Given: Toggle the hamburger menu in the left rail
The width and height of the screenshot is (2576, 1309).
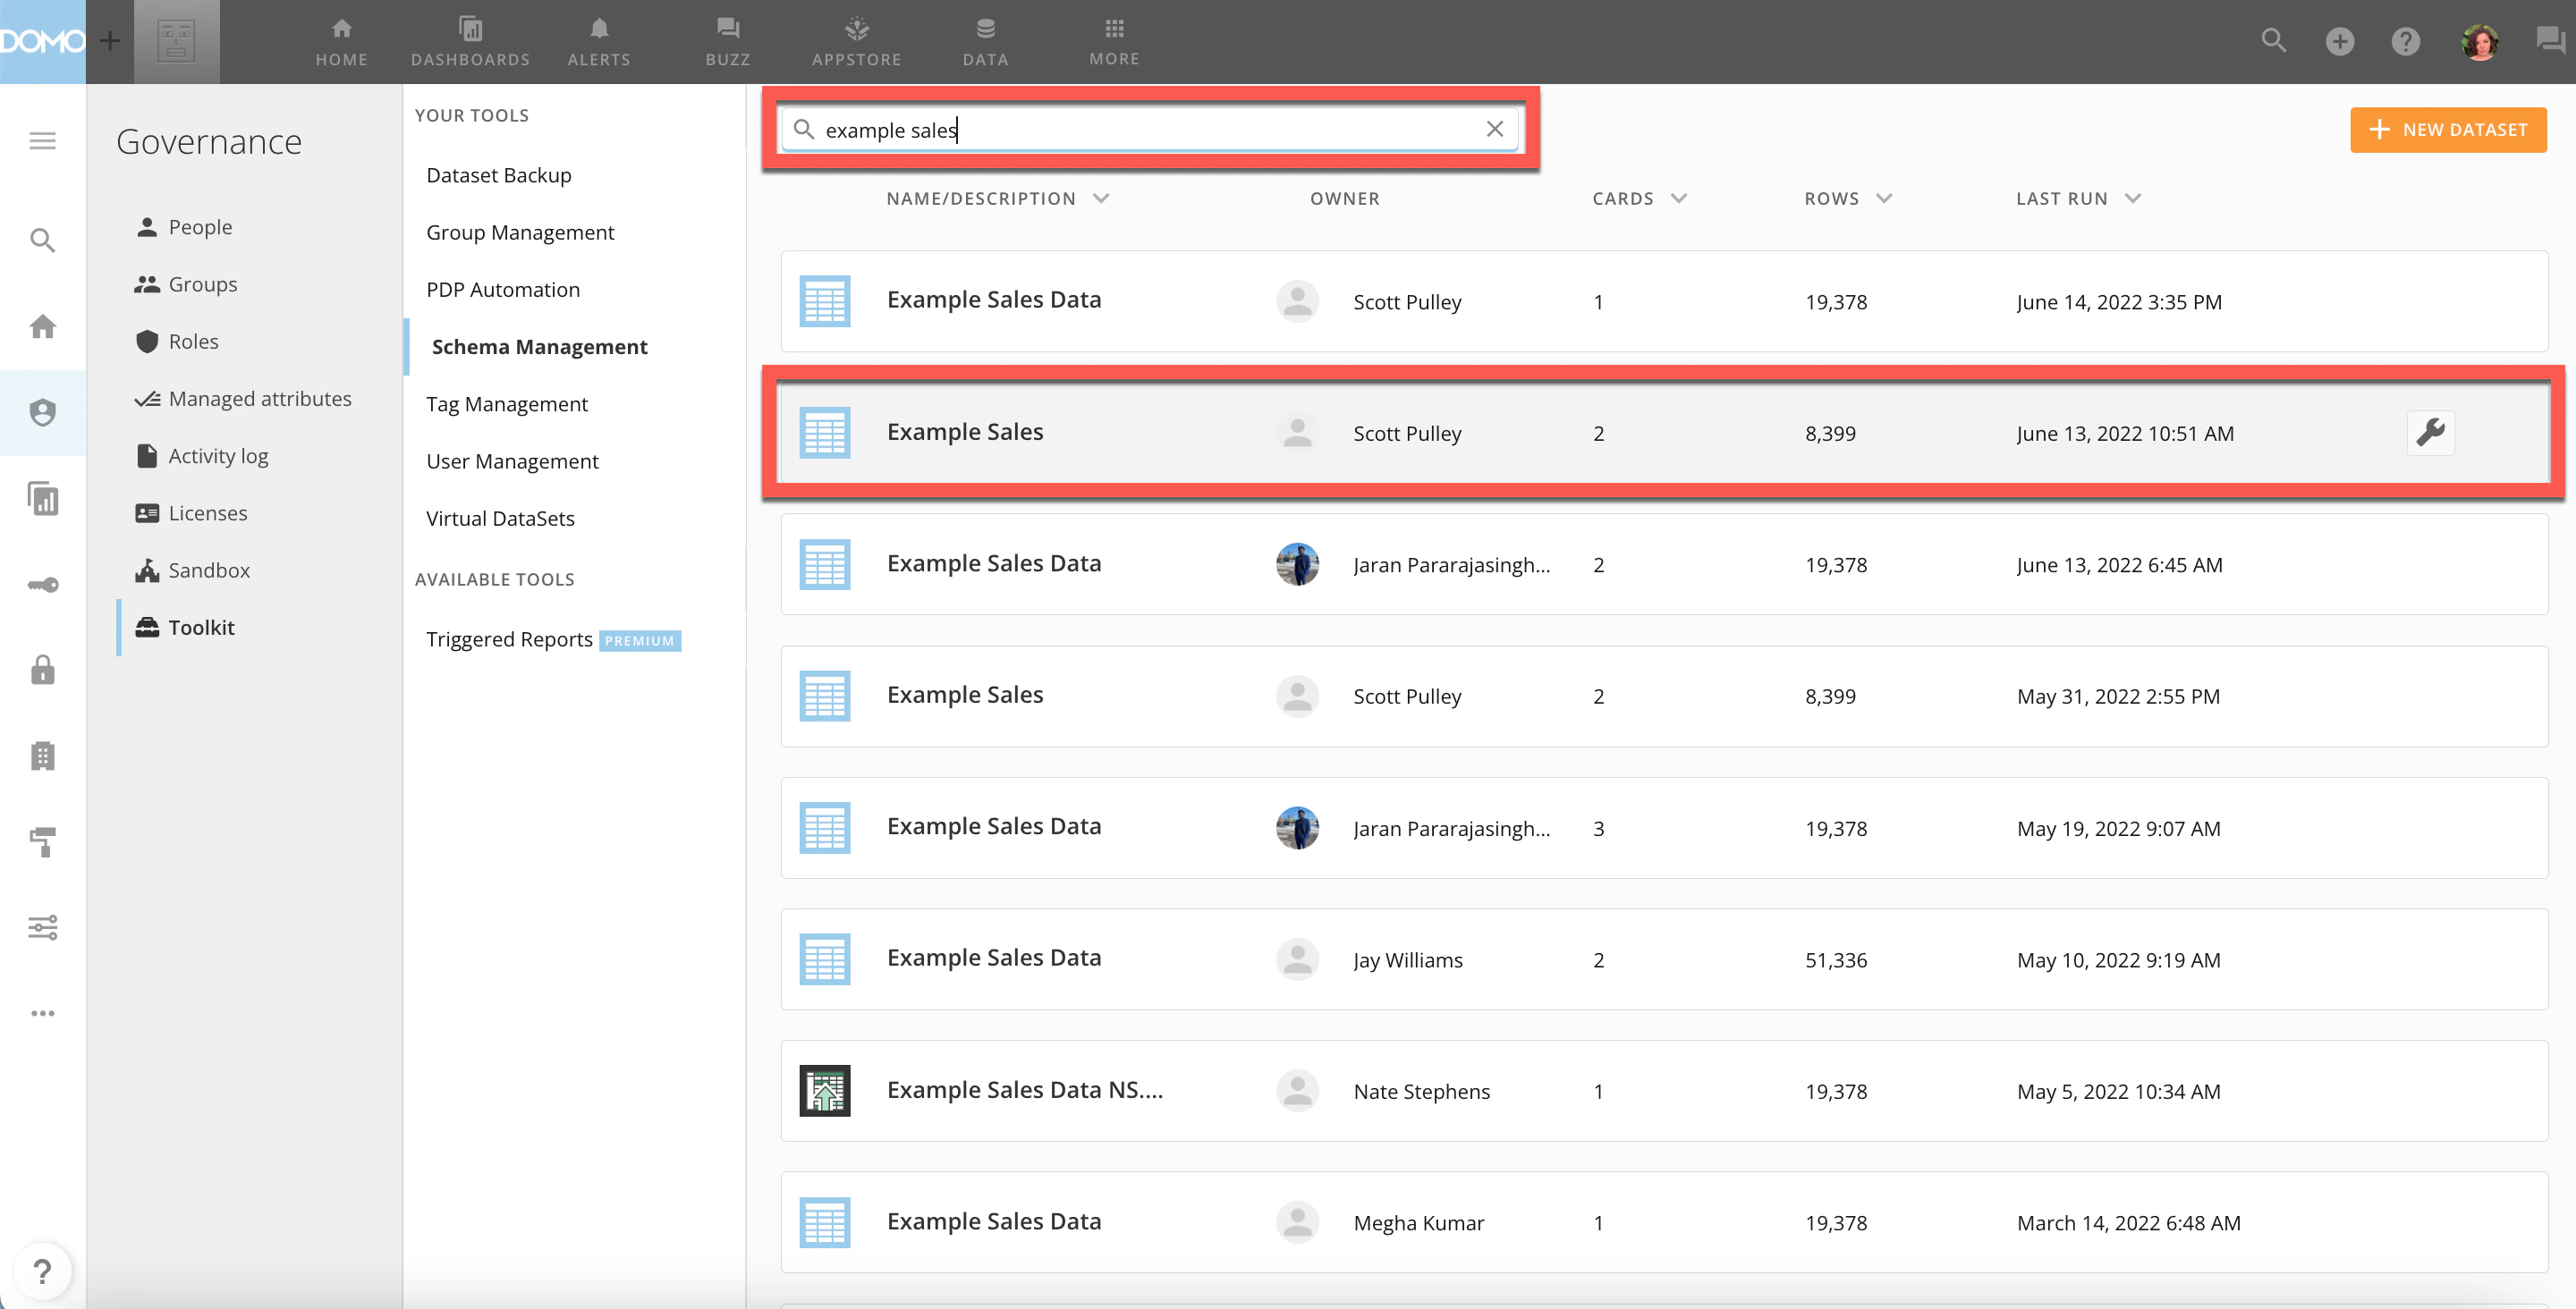Looking at the screenshot, I should 43,141.
